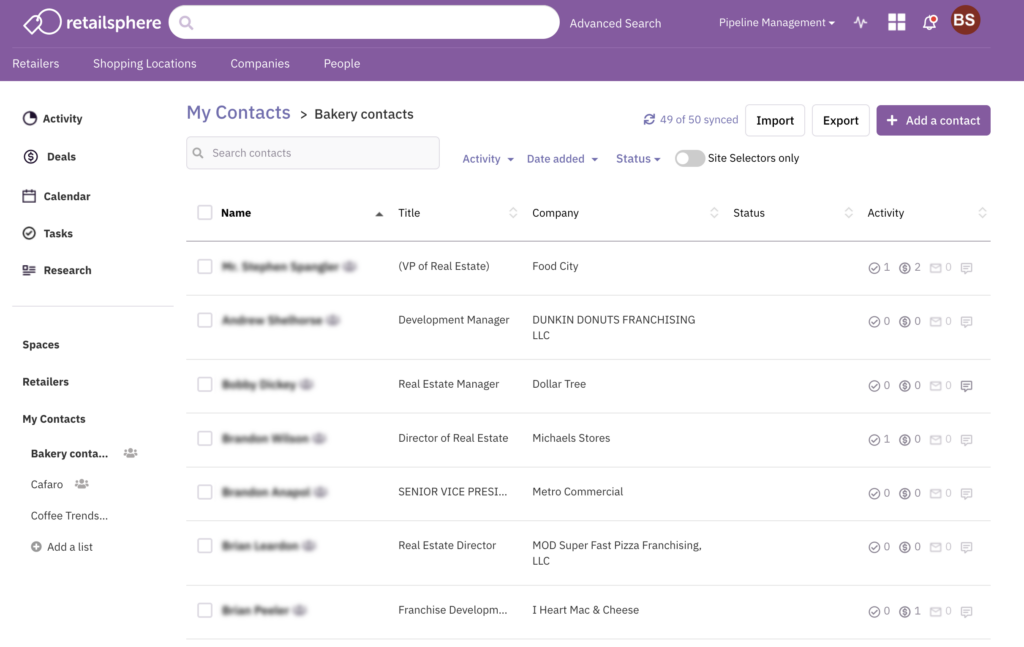
Task: Click the plus icon for Add a list
Action: point(36,546)
